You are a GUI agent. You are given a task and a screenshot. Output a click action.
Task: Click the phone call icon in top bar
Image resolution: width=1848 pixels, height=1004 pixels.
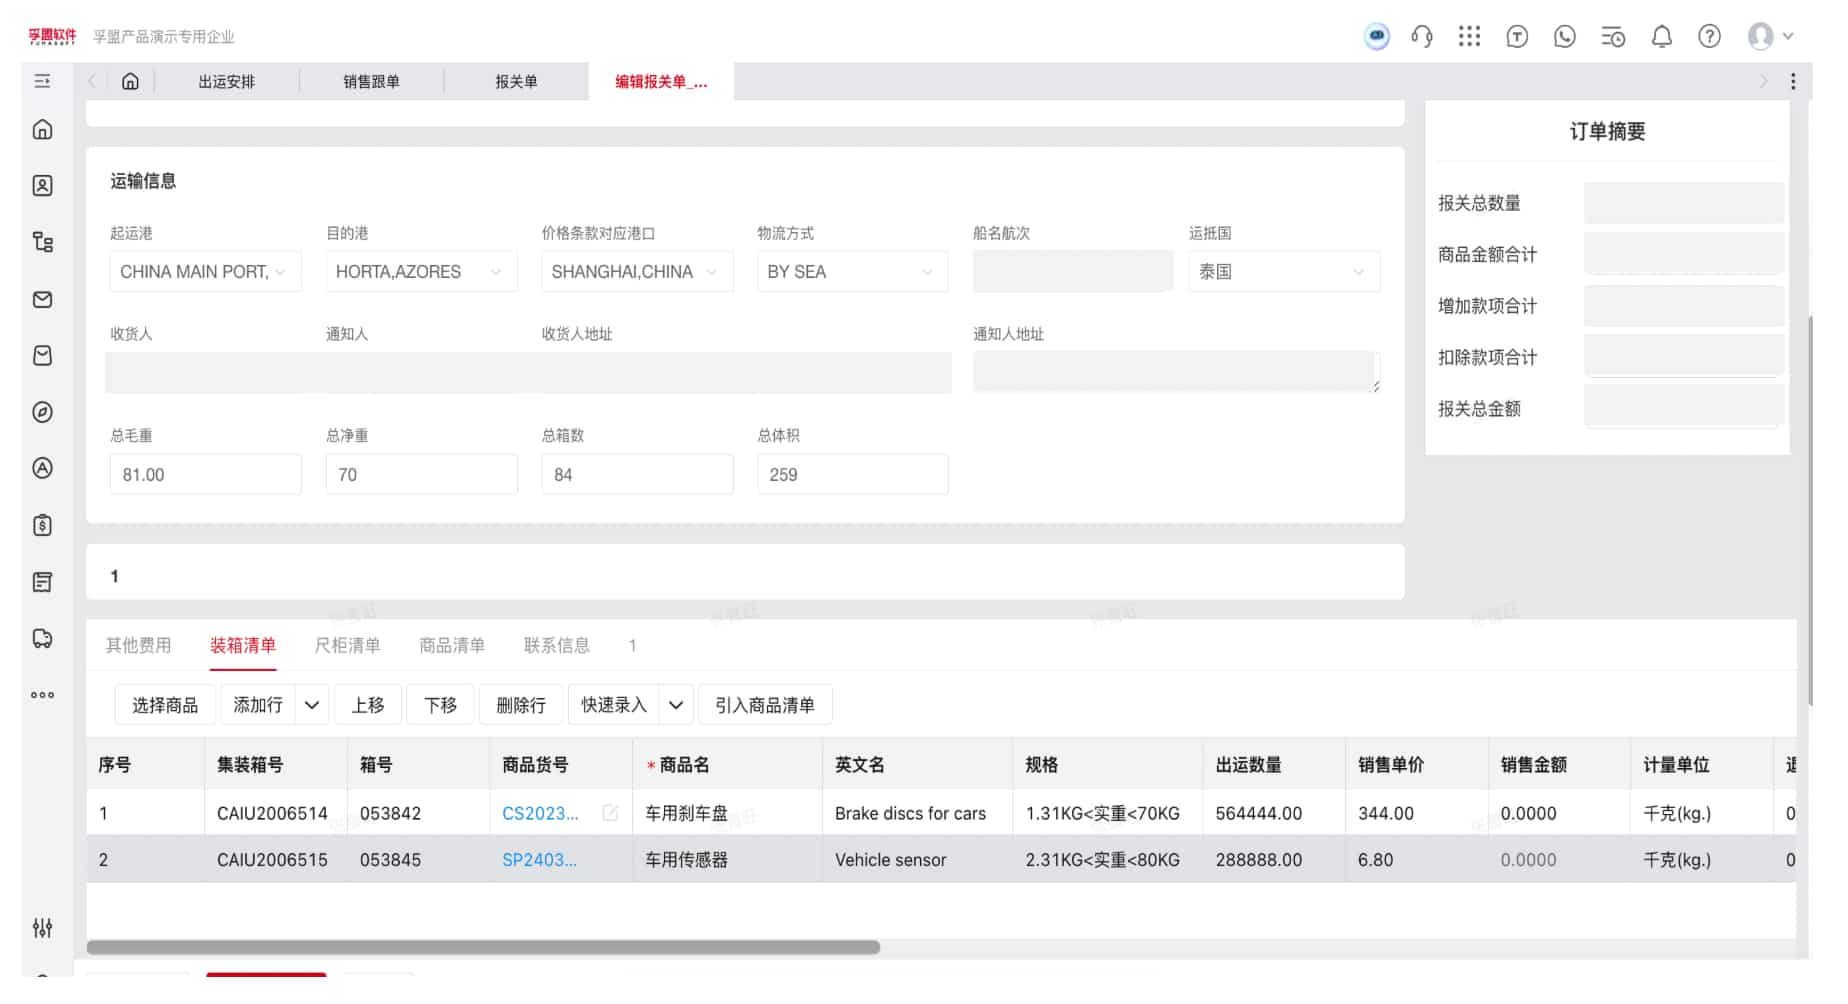1565,36
